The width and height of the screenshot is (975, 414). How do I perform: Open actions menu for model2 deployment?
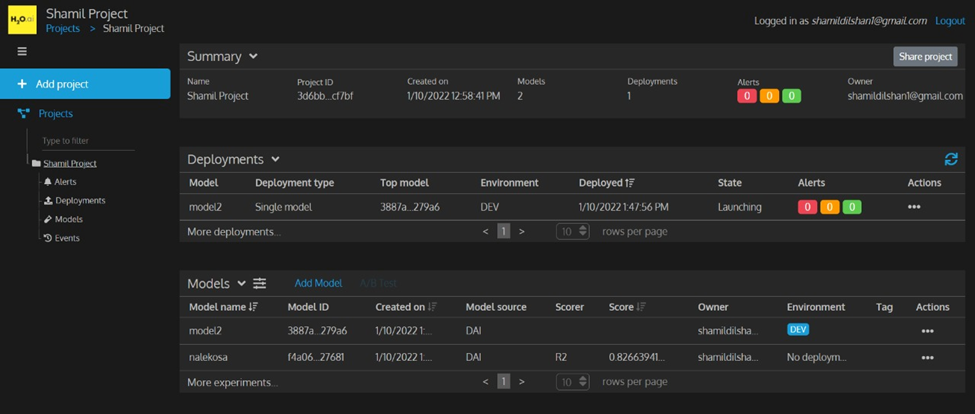913,207
